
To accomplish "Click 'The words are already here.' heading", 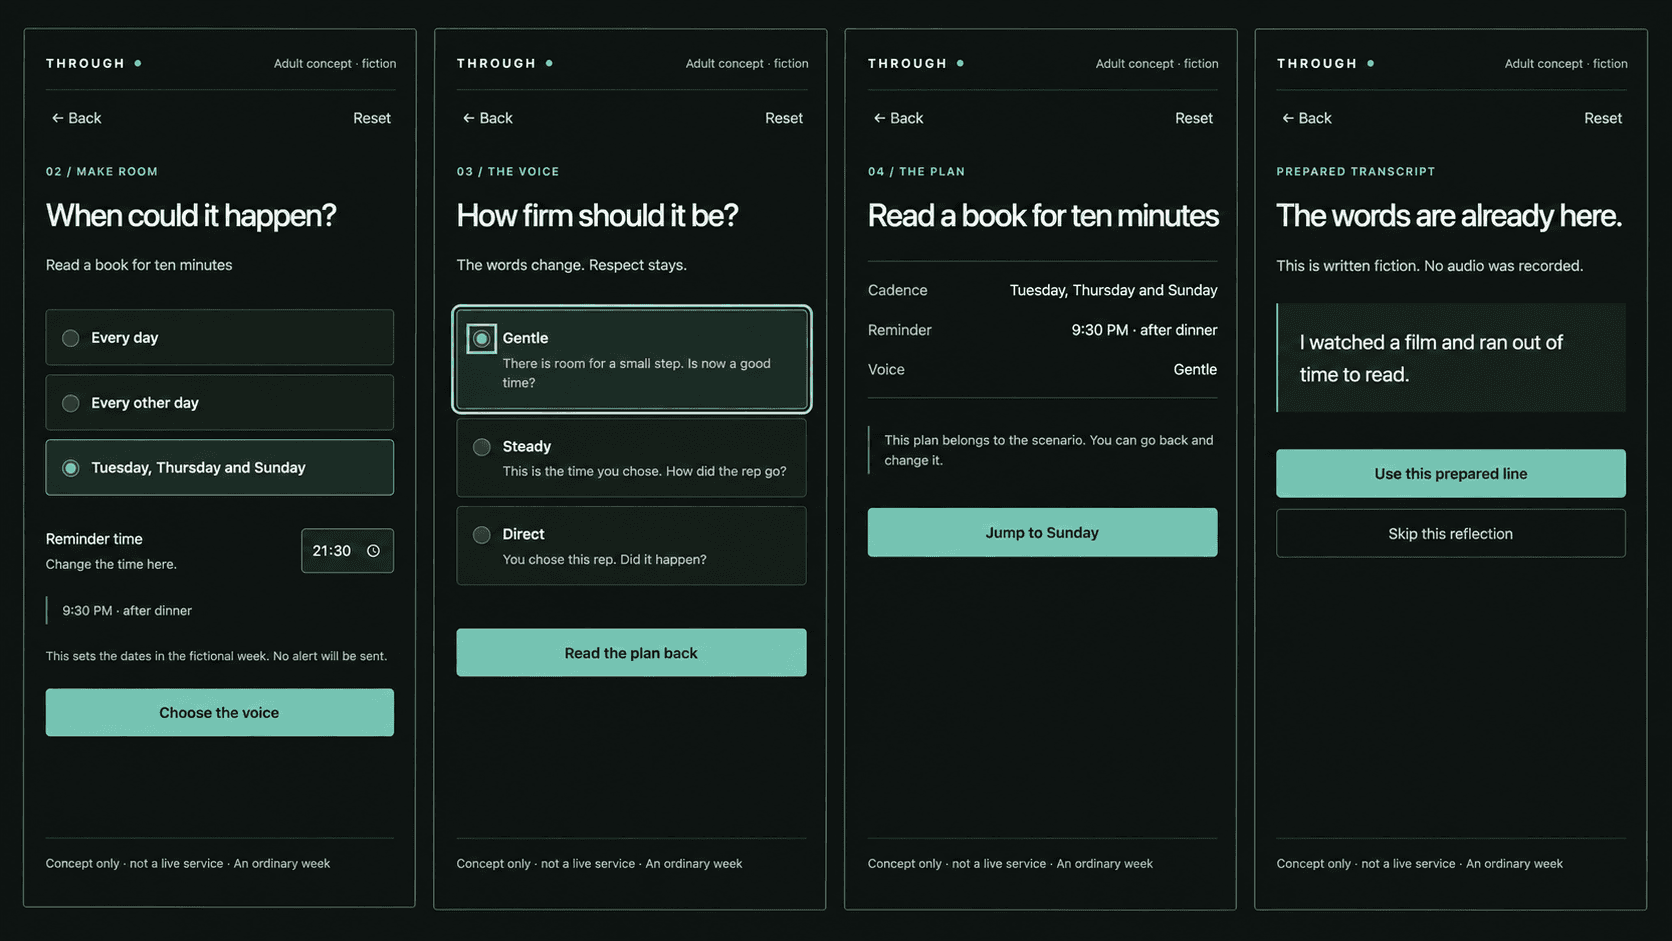I will pos(1449,216).
